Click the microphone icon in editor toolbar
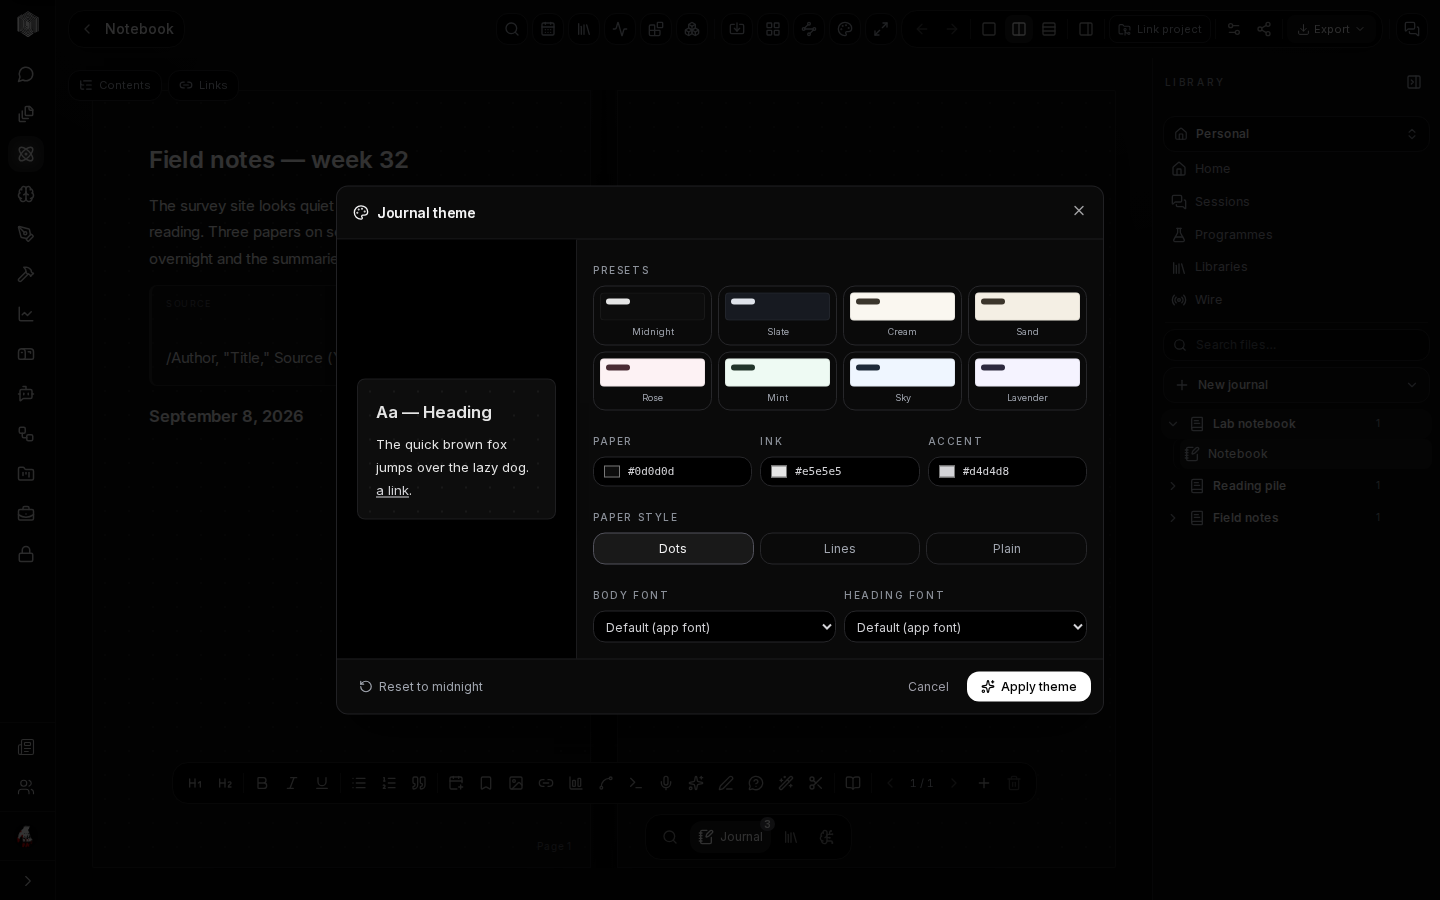Viewport: 1440px width, 900px height. [x=666, y=783]
